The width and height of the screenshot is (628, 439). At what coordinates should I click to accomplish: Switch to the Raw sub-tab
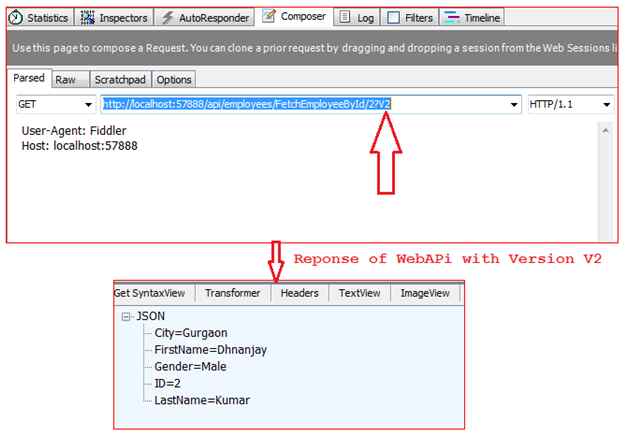70,79
